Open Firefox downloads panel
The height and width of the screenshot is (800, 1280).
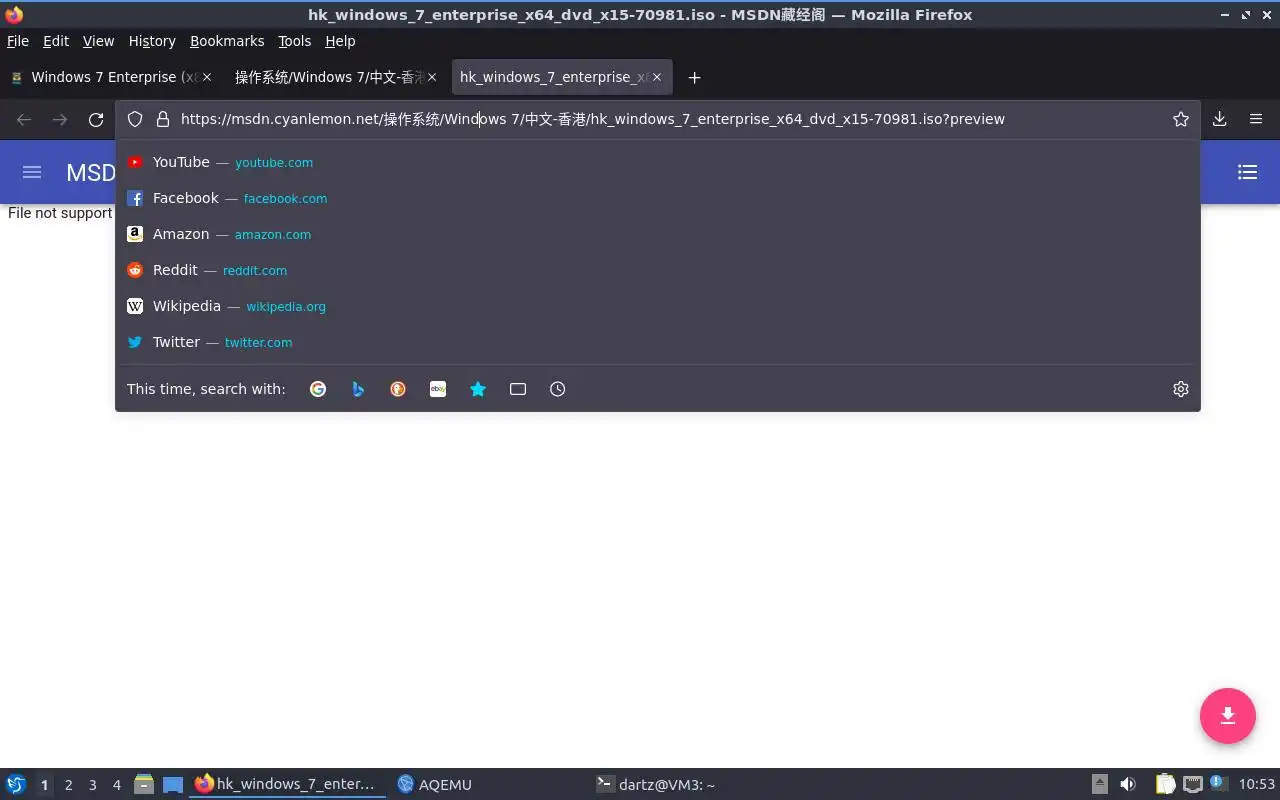[x=1220, y=119]
